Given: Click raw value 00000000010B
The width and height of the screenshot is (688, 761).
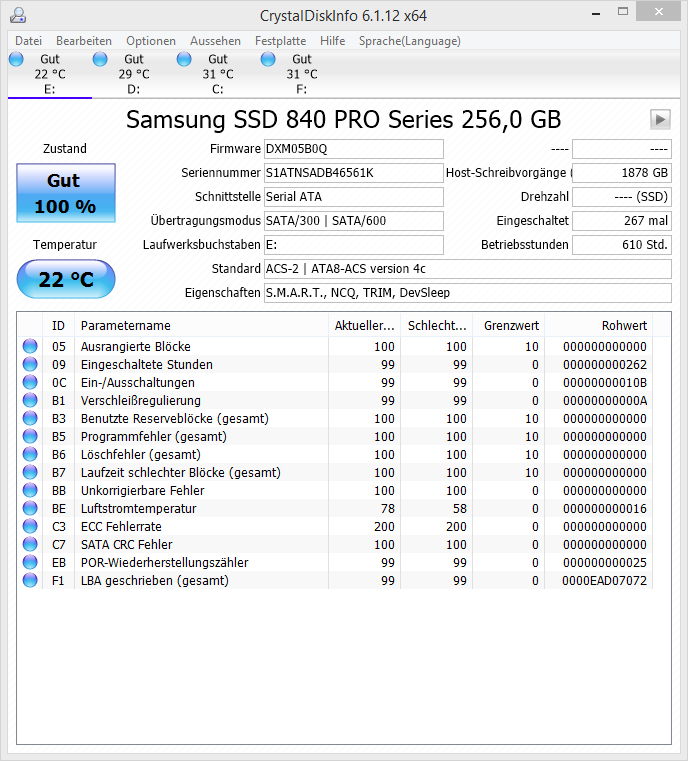Looking at the screenshot, I should pos(605,382).
